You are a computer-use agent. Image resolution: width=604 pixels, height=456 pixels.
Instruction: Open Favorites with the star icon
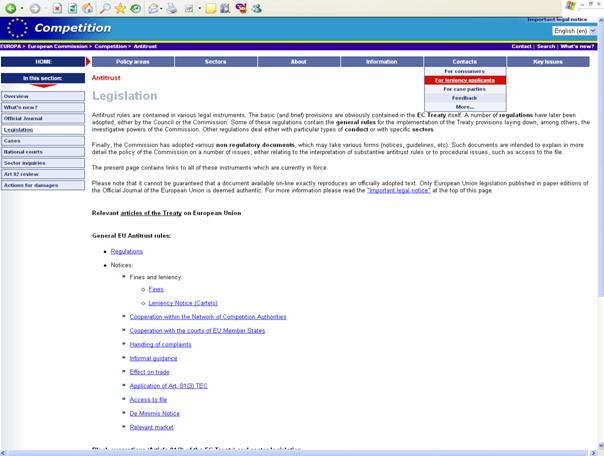pyautogui.click(x=120, y=8)
